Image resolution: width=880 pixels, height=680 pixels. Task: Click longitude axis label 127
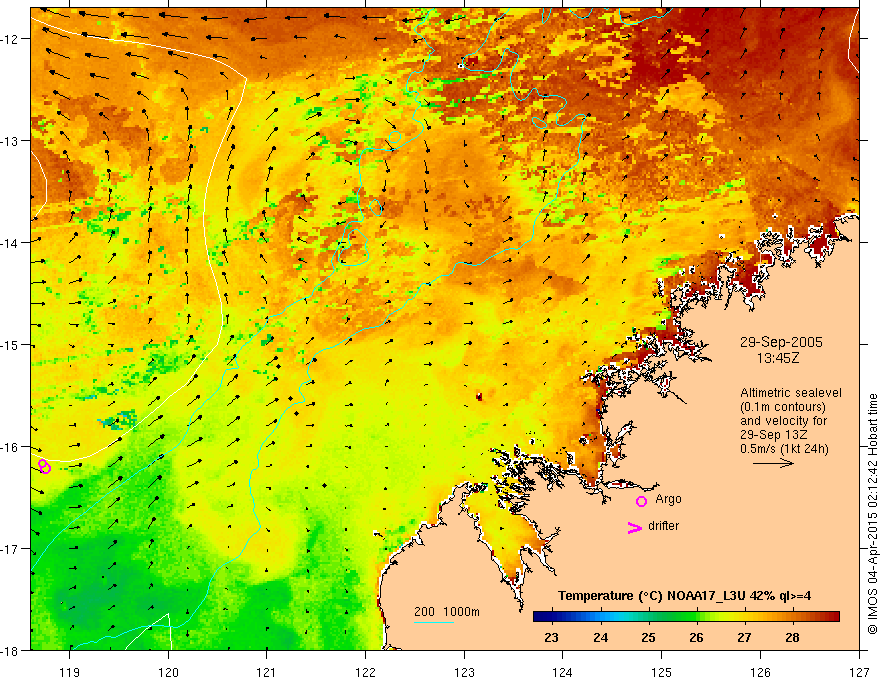[858, 672]
